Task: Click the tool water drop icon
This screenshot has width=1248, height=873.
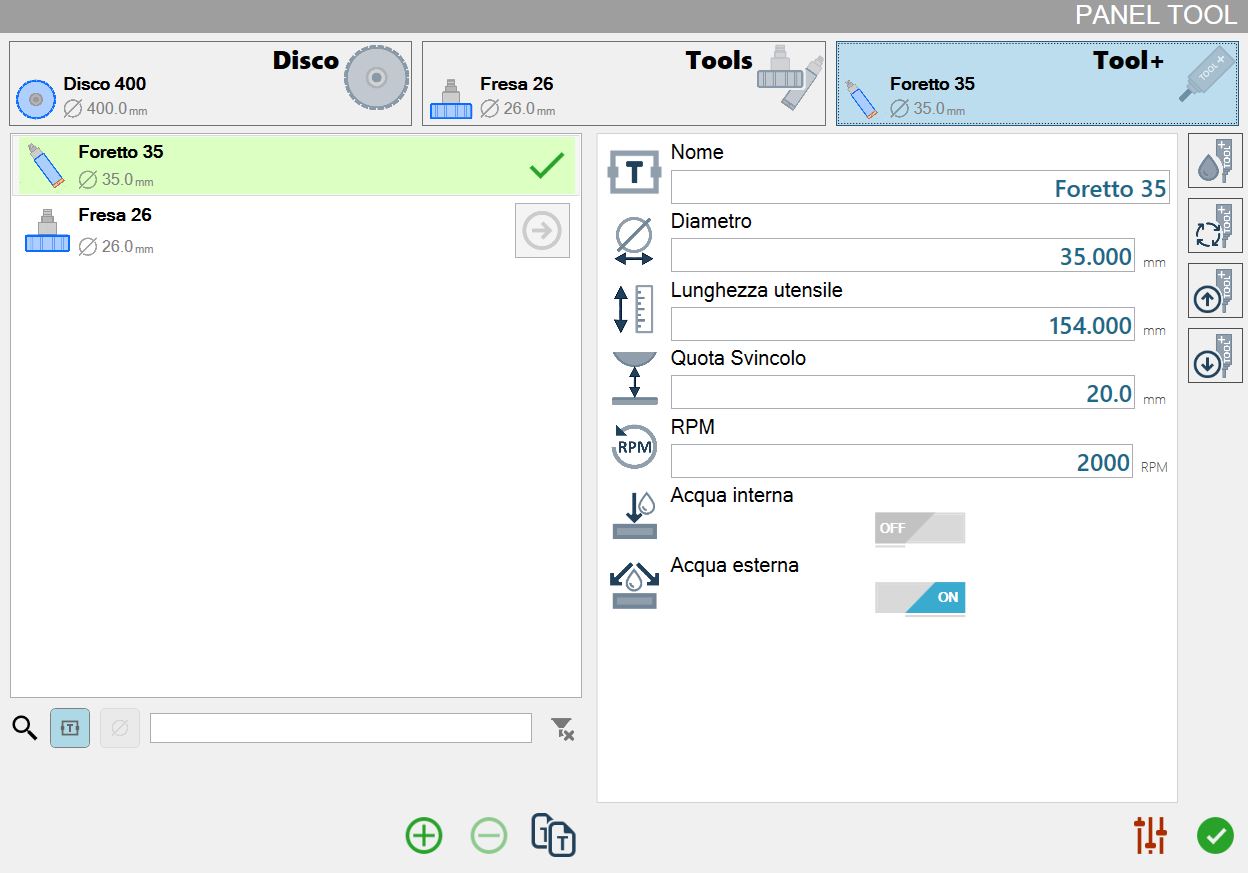Action: click(1215, 161)
